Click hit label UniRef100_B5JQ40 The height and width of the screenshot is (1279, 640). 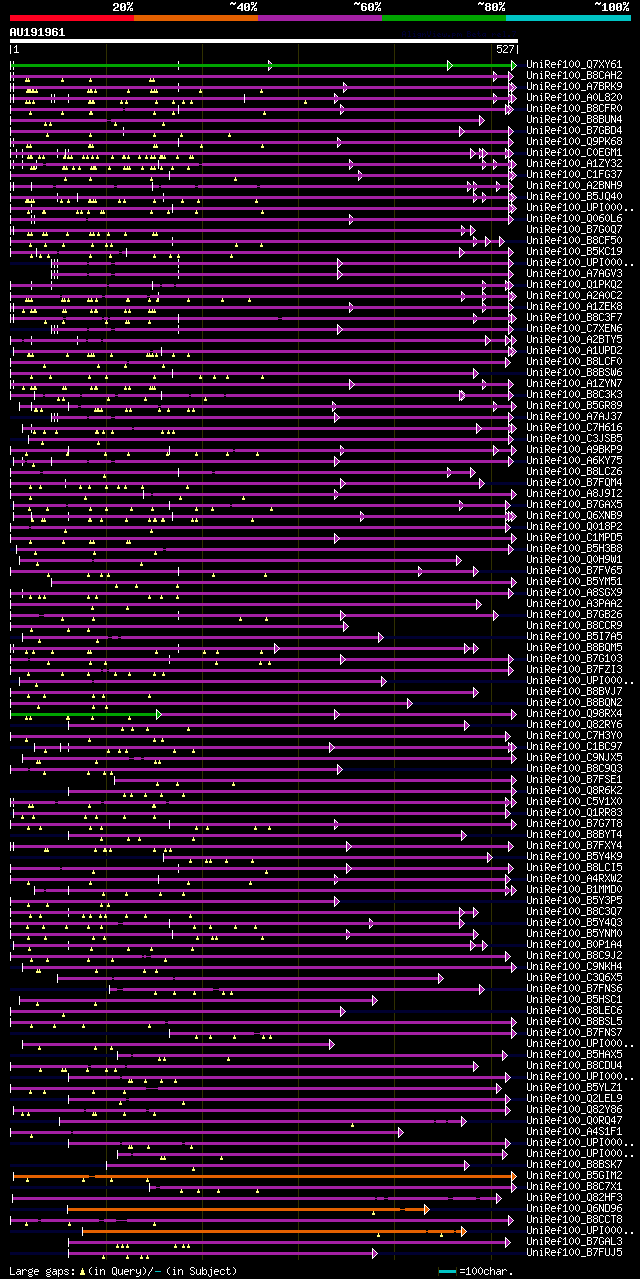573,197
